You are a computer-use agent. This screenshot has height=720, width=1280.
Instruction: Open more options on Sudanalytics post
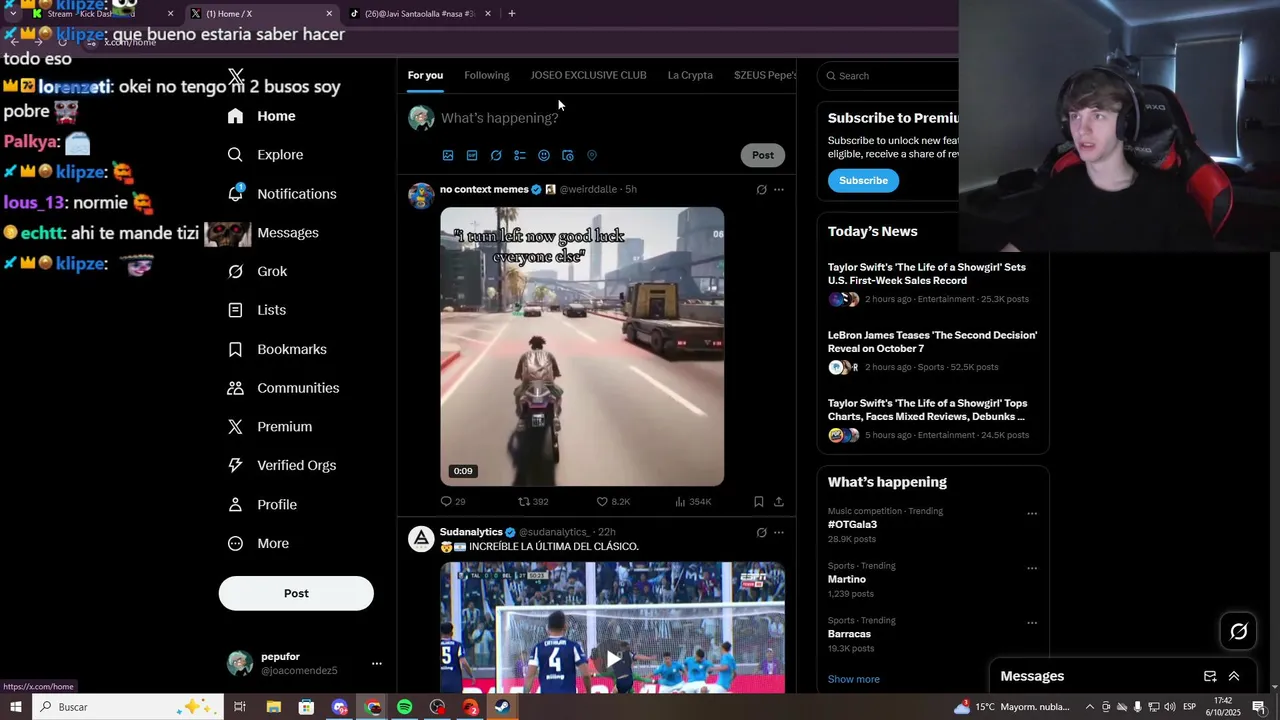point(779,533)
